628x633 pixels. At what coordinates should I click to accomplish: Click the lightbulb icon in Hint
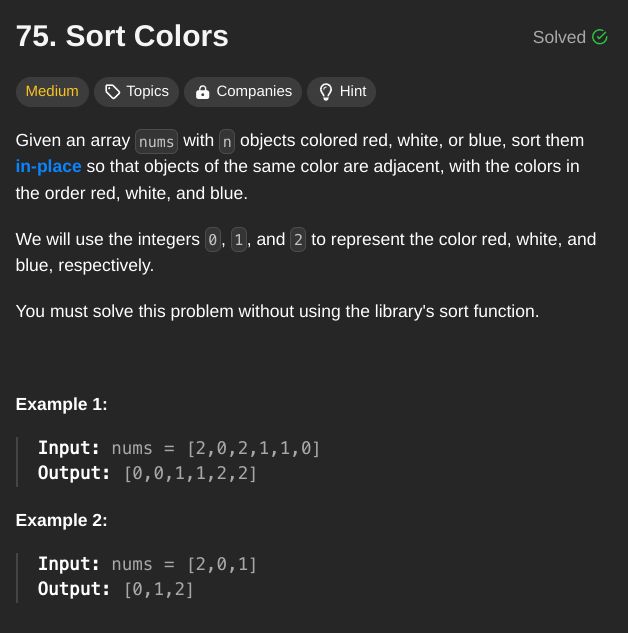(x=326, y=92)
